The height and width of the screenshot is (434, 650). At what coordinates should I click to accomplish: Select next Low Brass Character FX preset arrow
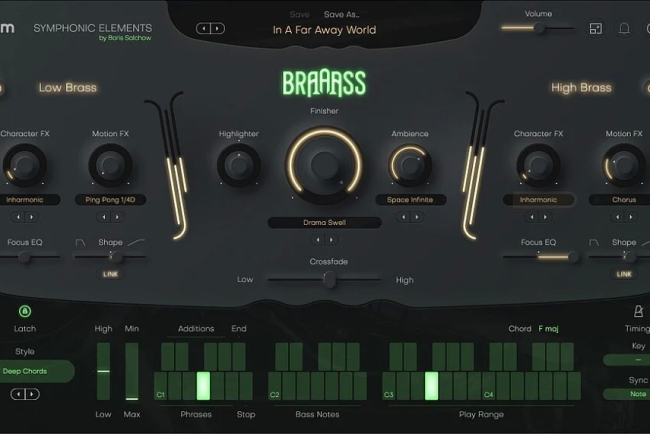click(32, 217)
